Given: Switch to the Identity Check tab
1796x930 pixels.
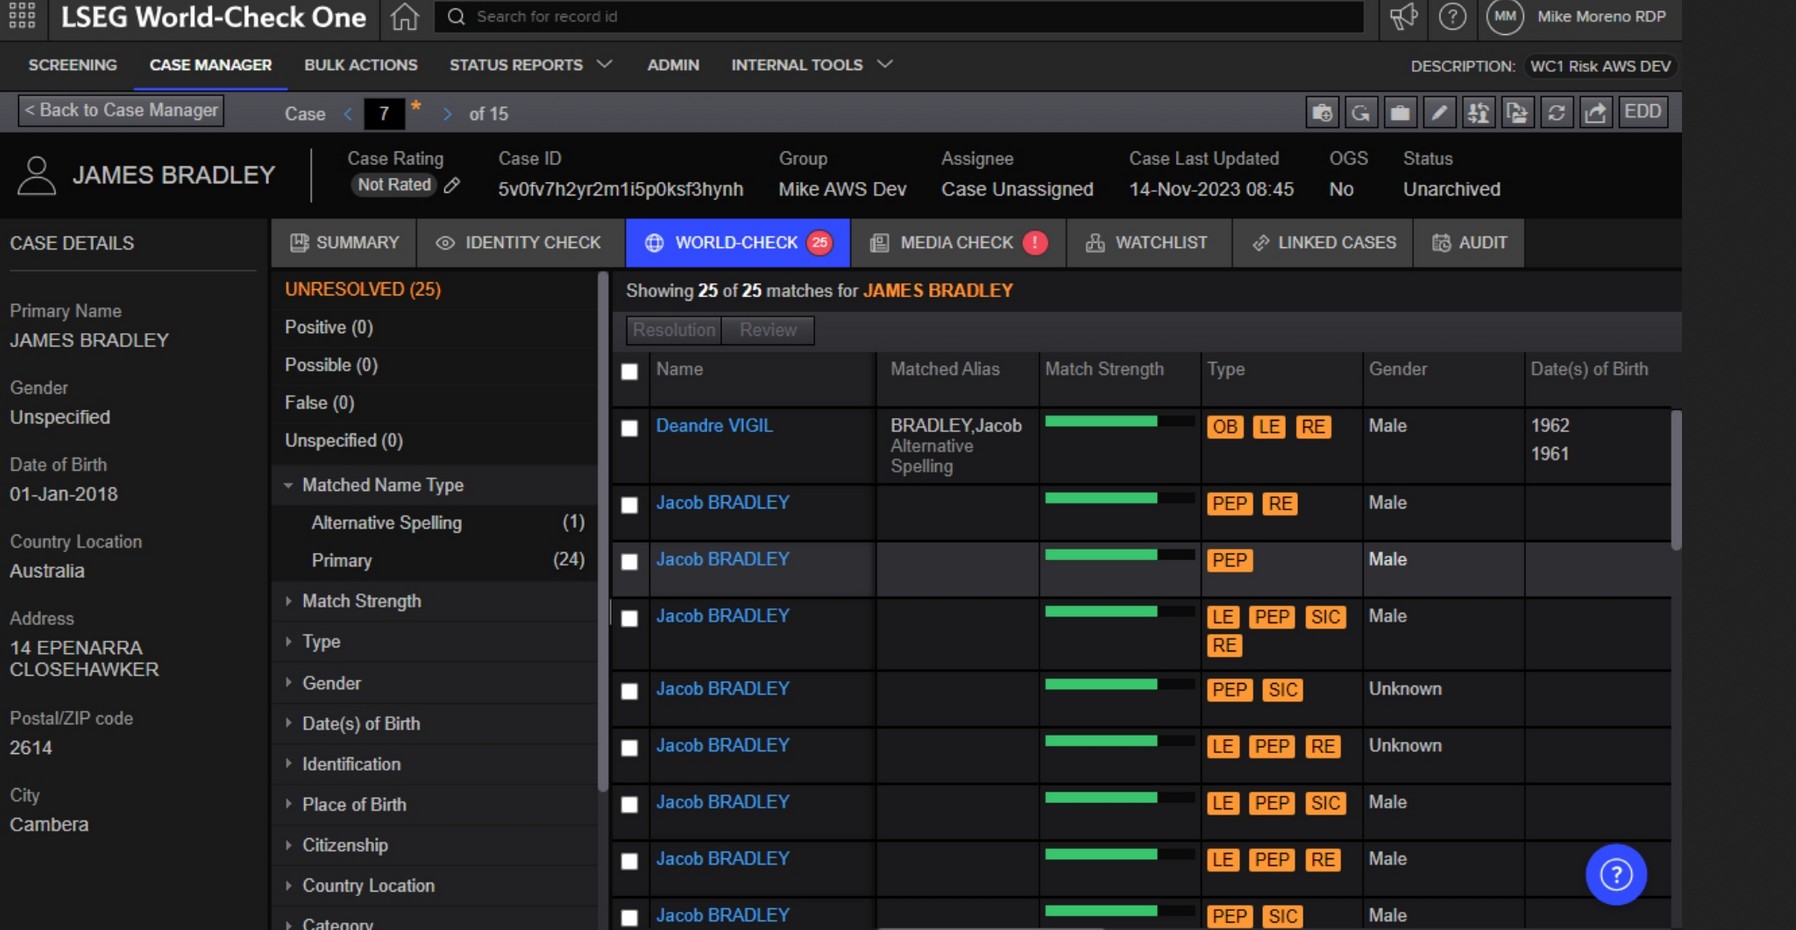Looking at the screenshot, I should pos(520,243).
